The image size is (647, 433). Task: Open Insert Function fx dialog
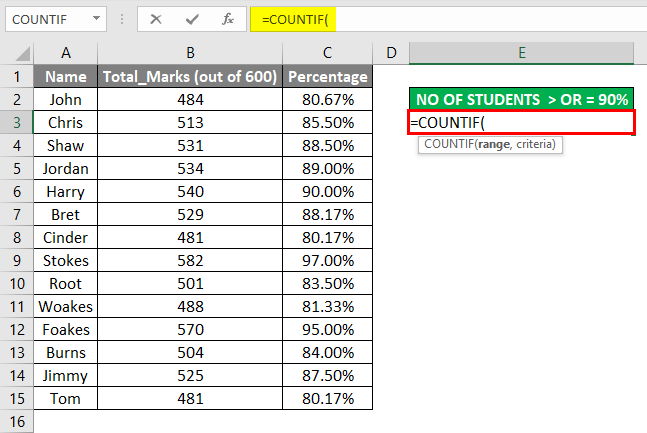pos(228,19)
